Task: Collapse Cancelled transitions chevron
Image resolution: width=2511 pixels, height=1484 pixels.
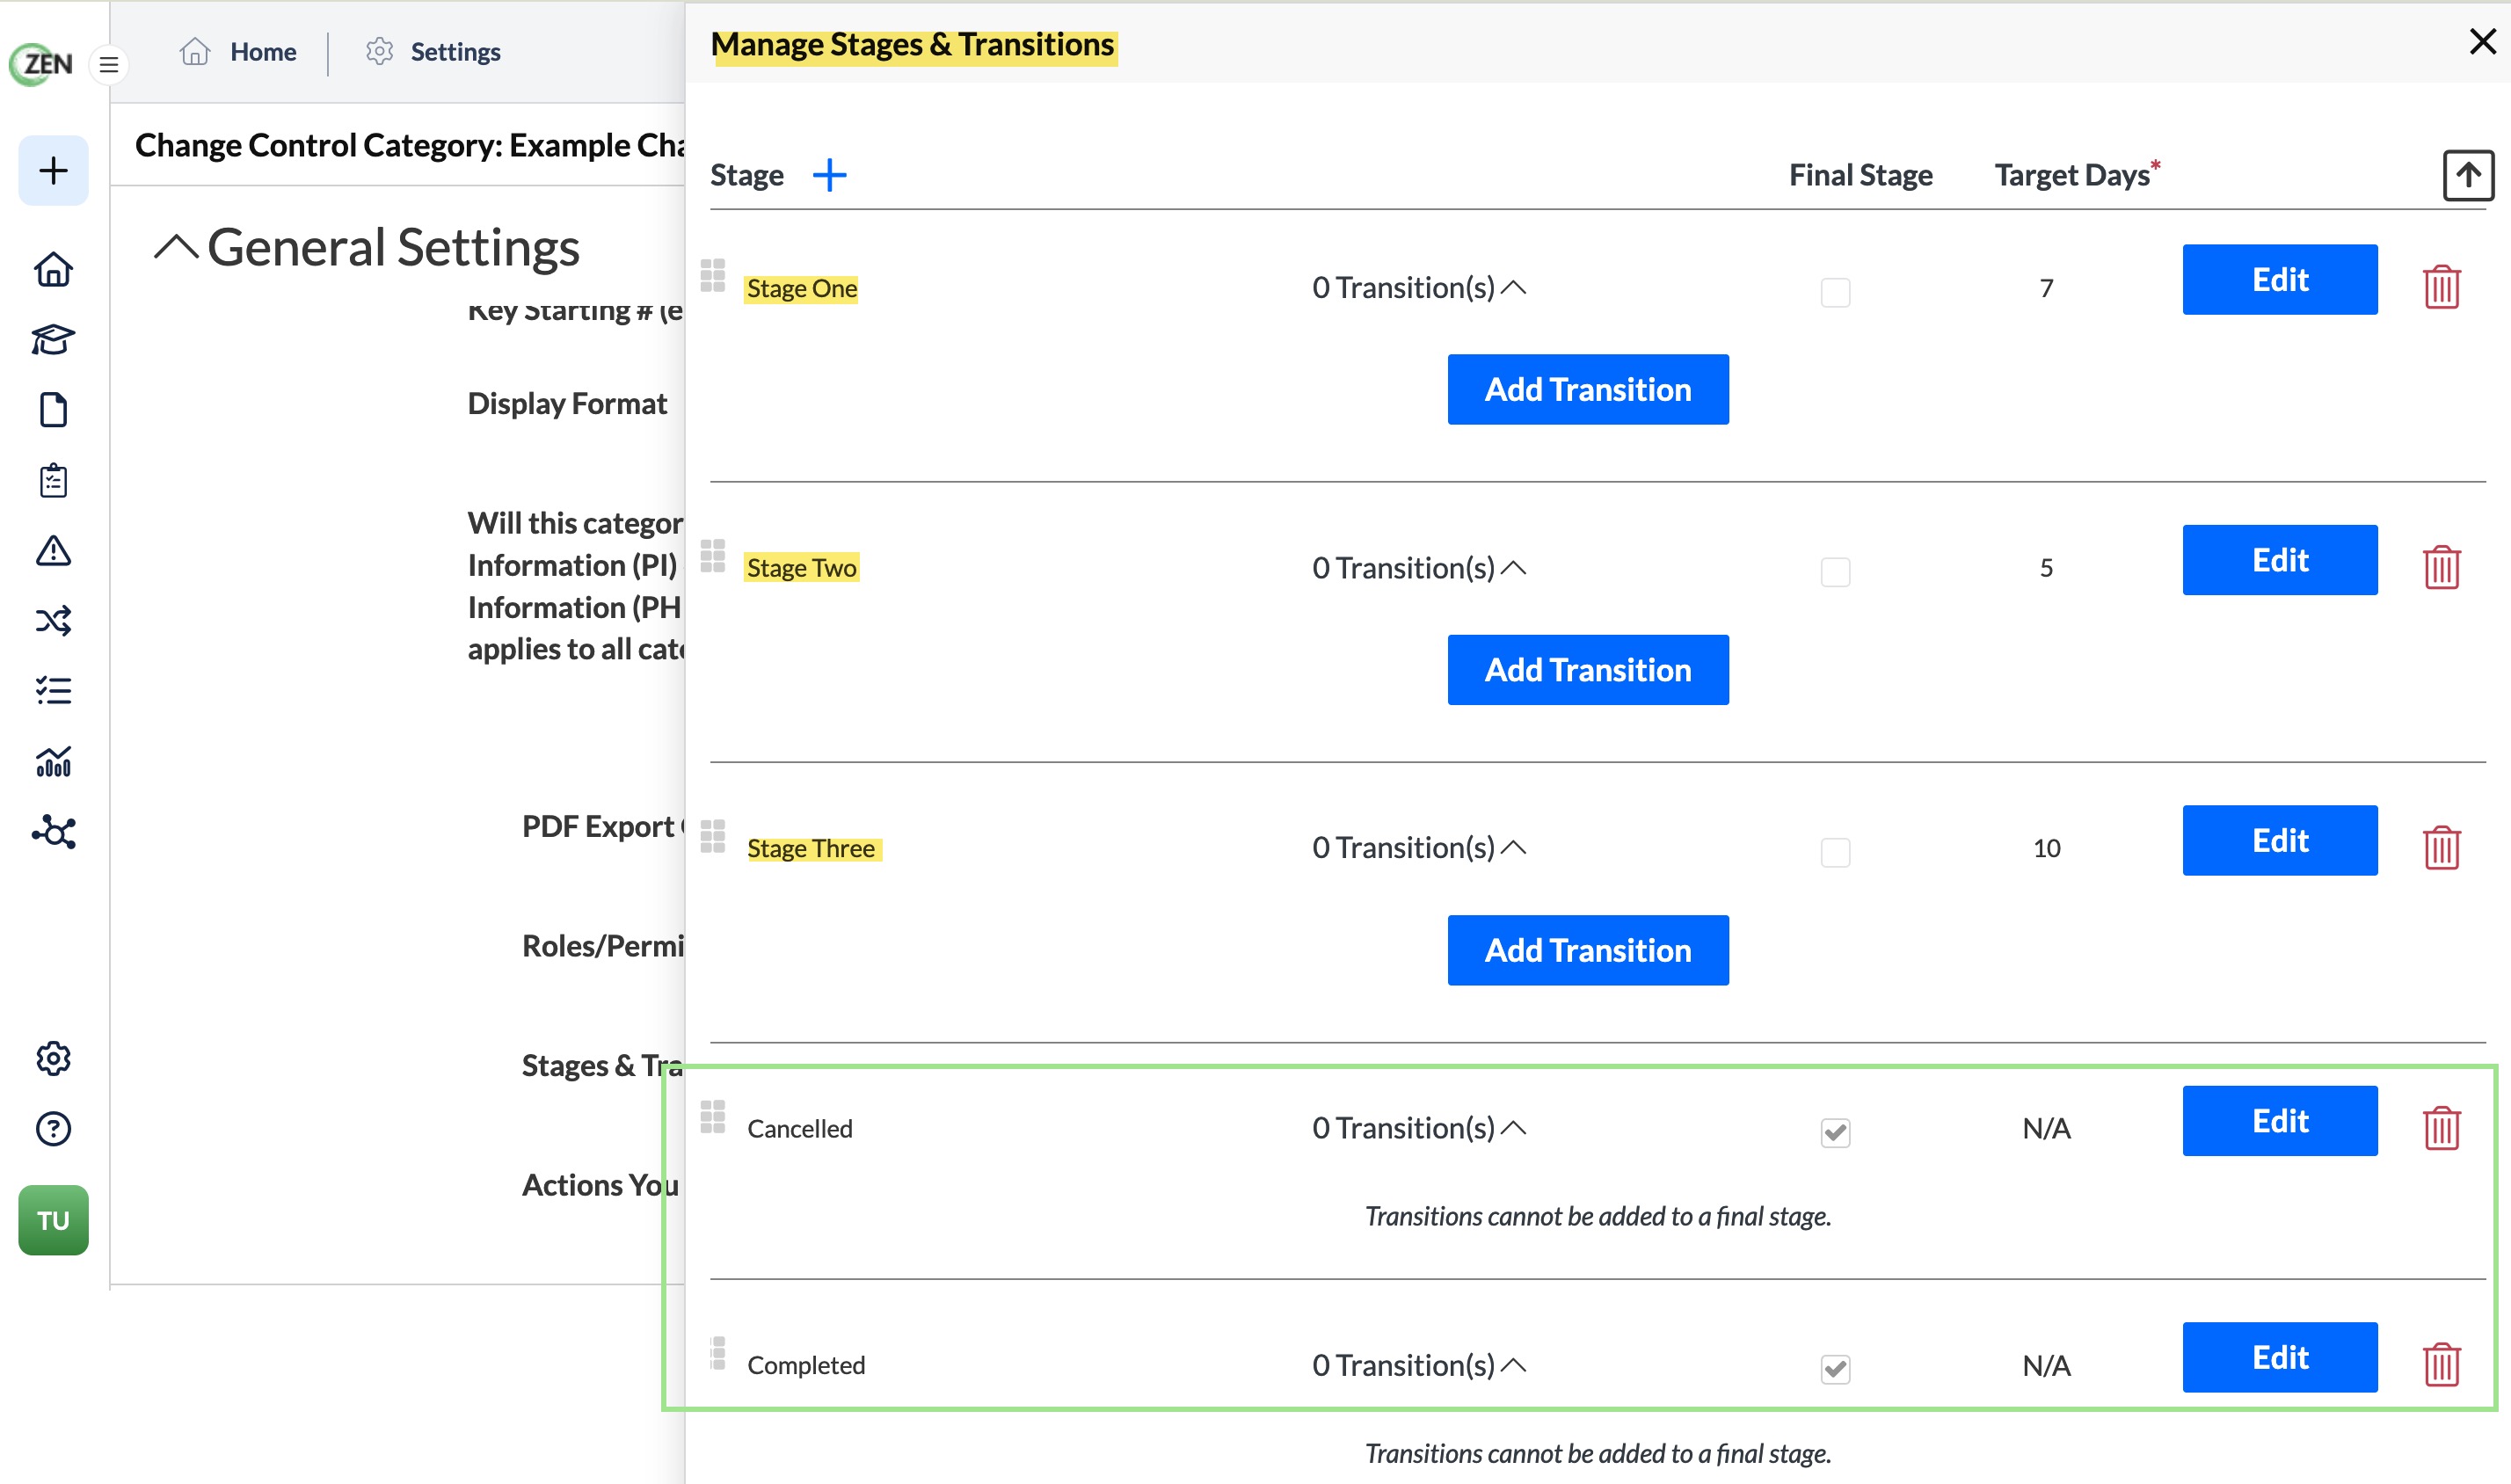Action: pyautogui.click(x=1513, y=1128)
